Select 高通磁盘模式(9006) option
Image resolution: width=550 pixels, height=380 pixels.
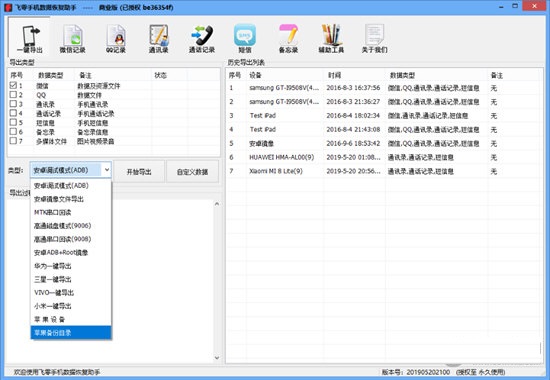click(x=71, y=226)
